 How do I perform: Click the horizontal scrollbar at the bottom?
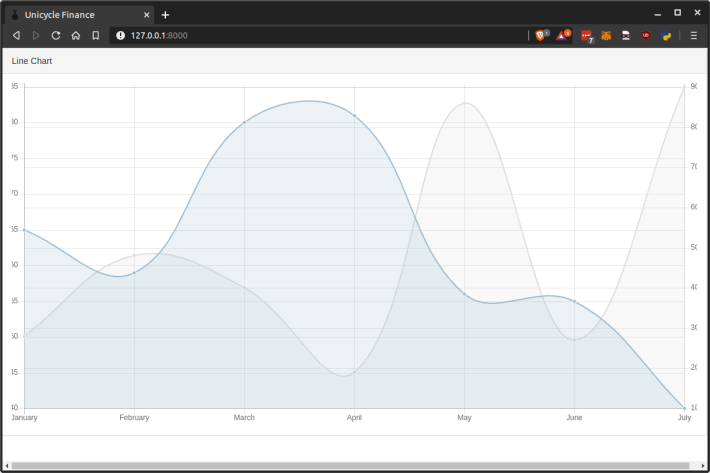350,466
